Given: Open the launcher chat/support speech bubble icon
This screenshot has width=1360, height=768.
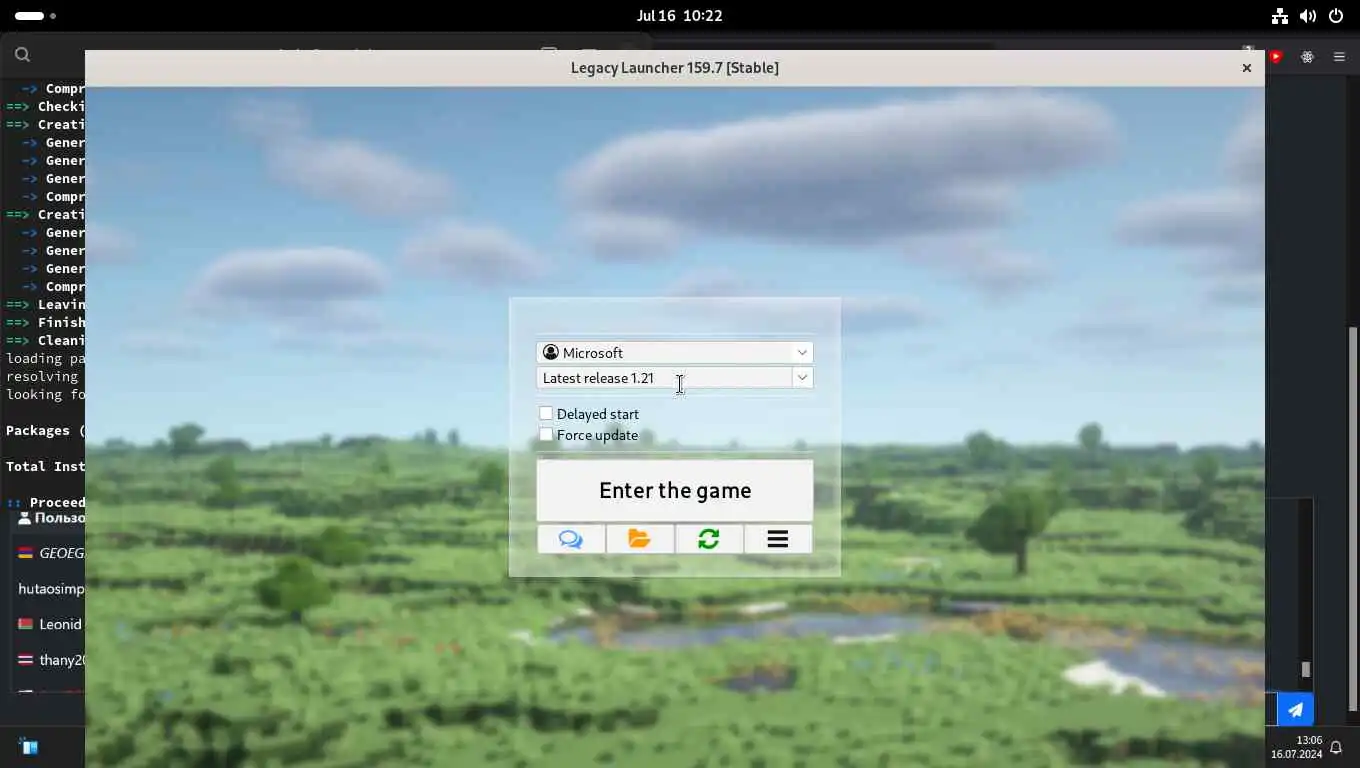Looking at the screenshot, I should tap(571, 539).
